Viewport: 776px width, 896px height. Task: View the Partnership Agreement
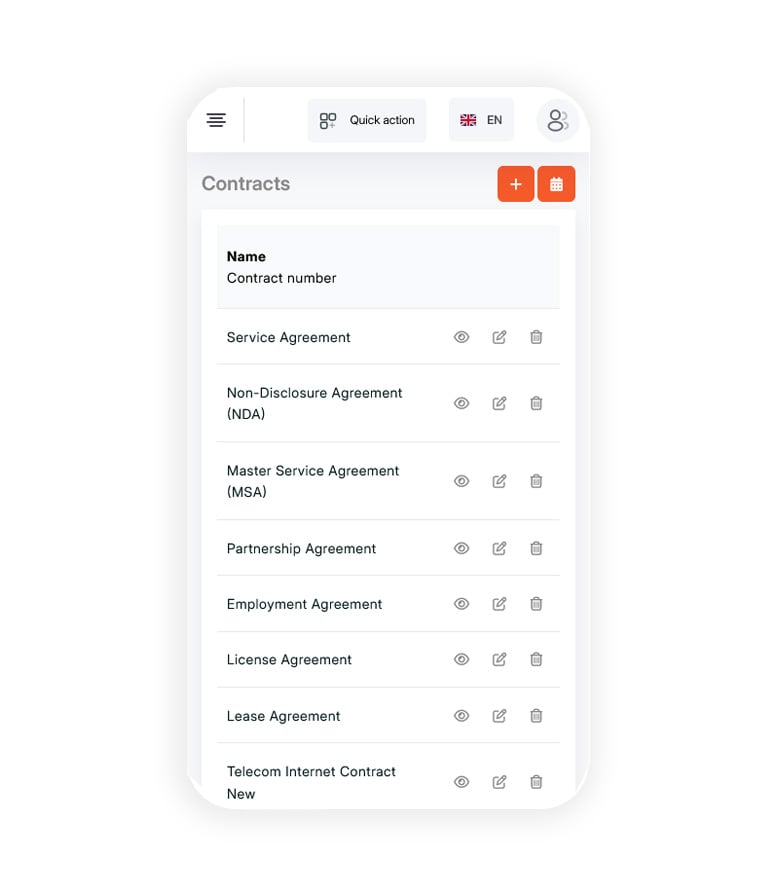(462, 549)
